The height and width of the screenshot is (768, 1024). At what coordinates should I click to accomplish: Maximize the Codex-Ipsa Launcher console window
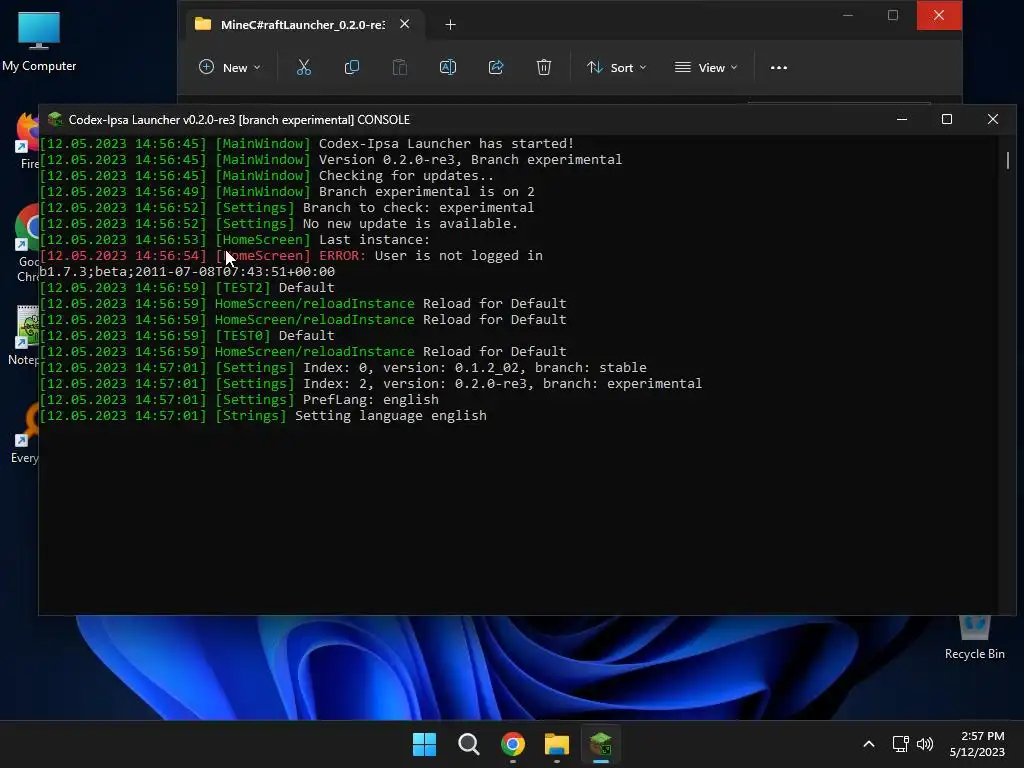pos(947,120)
